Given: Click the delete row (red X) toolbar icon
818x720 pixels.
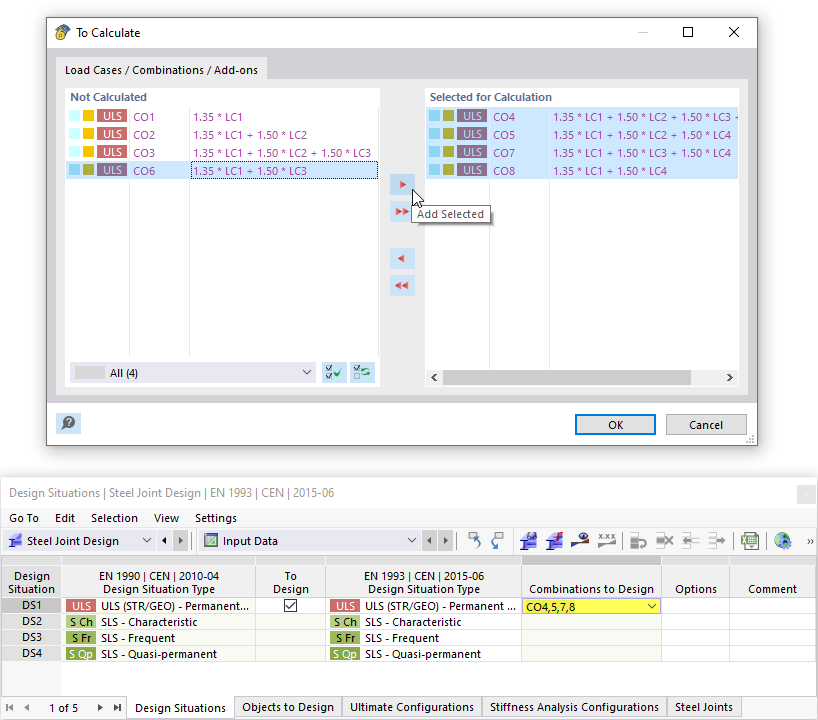Looking at the screenshot, I should point(663,541).
